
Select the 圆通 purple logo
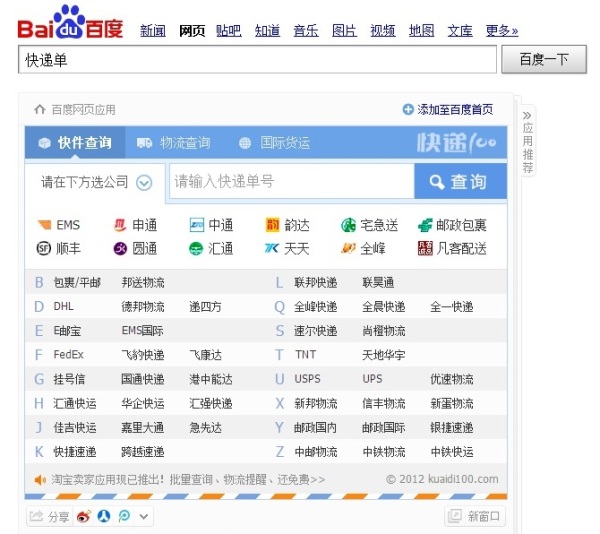[120, 249]
